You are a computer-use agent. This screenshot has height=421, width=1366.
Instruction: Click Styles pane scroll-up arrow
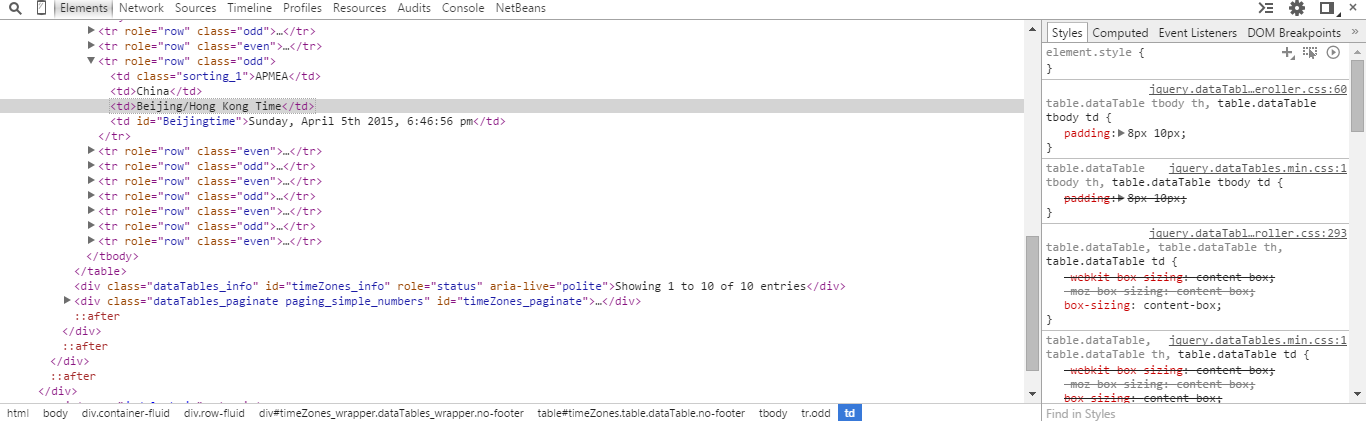[x=1358, y=52]
